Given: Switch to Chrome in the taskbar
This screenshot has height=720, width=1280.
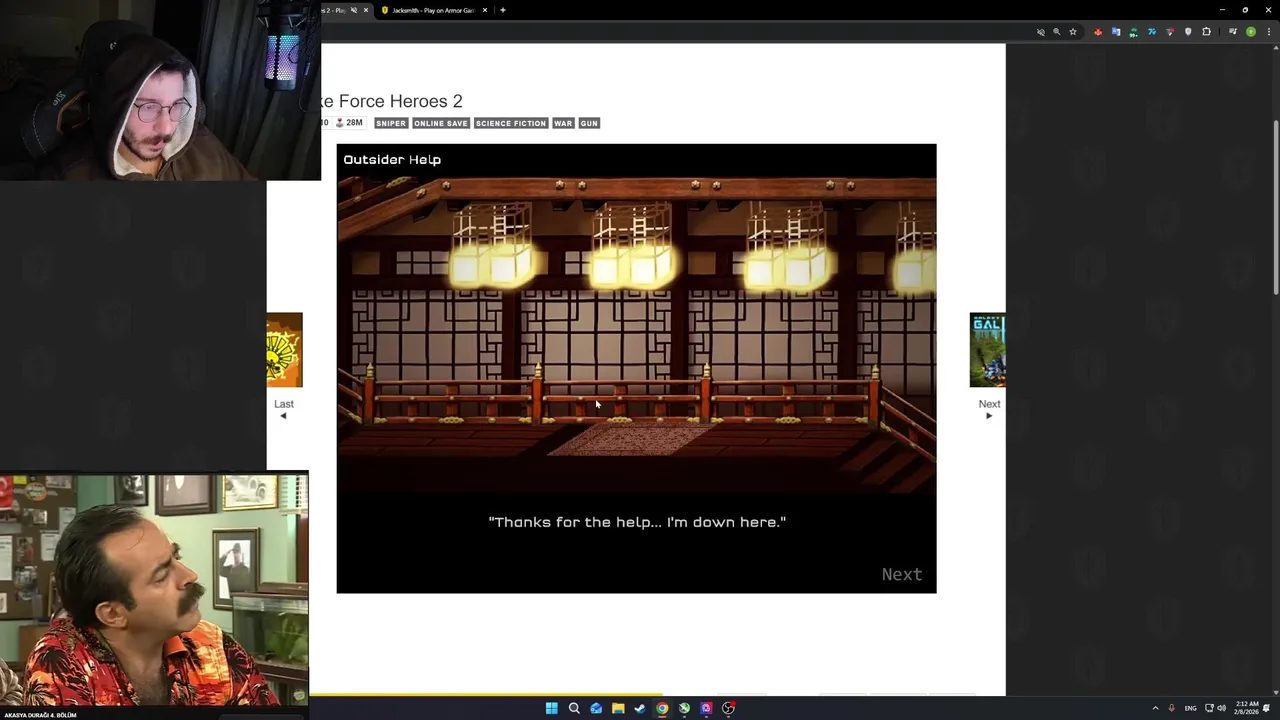Looking at the screenshot, I should [662, 708].
